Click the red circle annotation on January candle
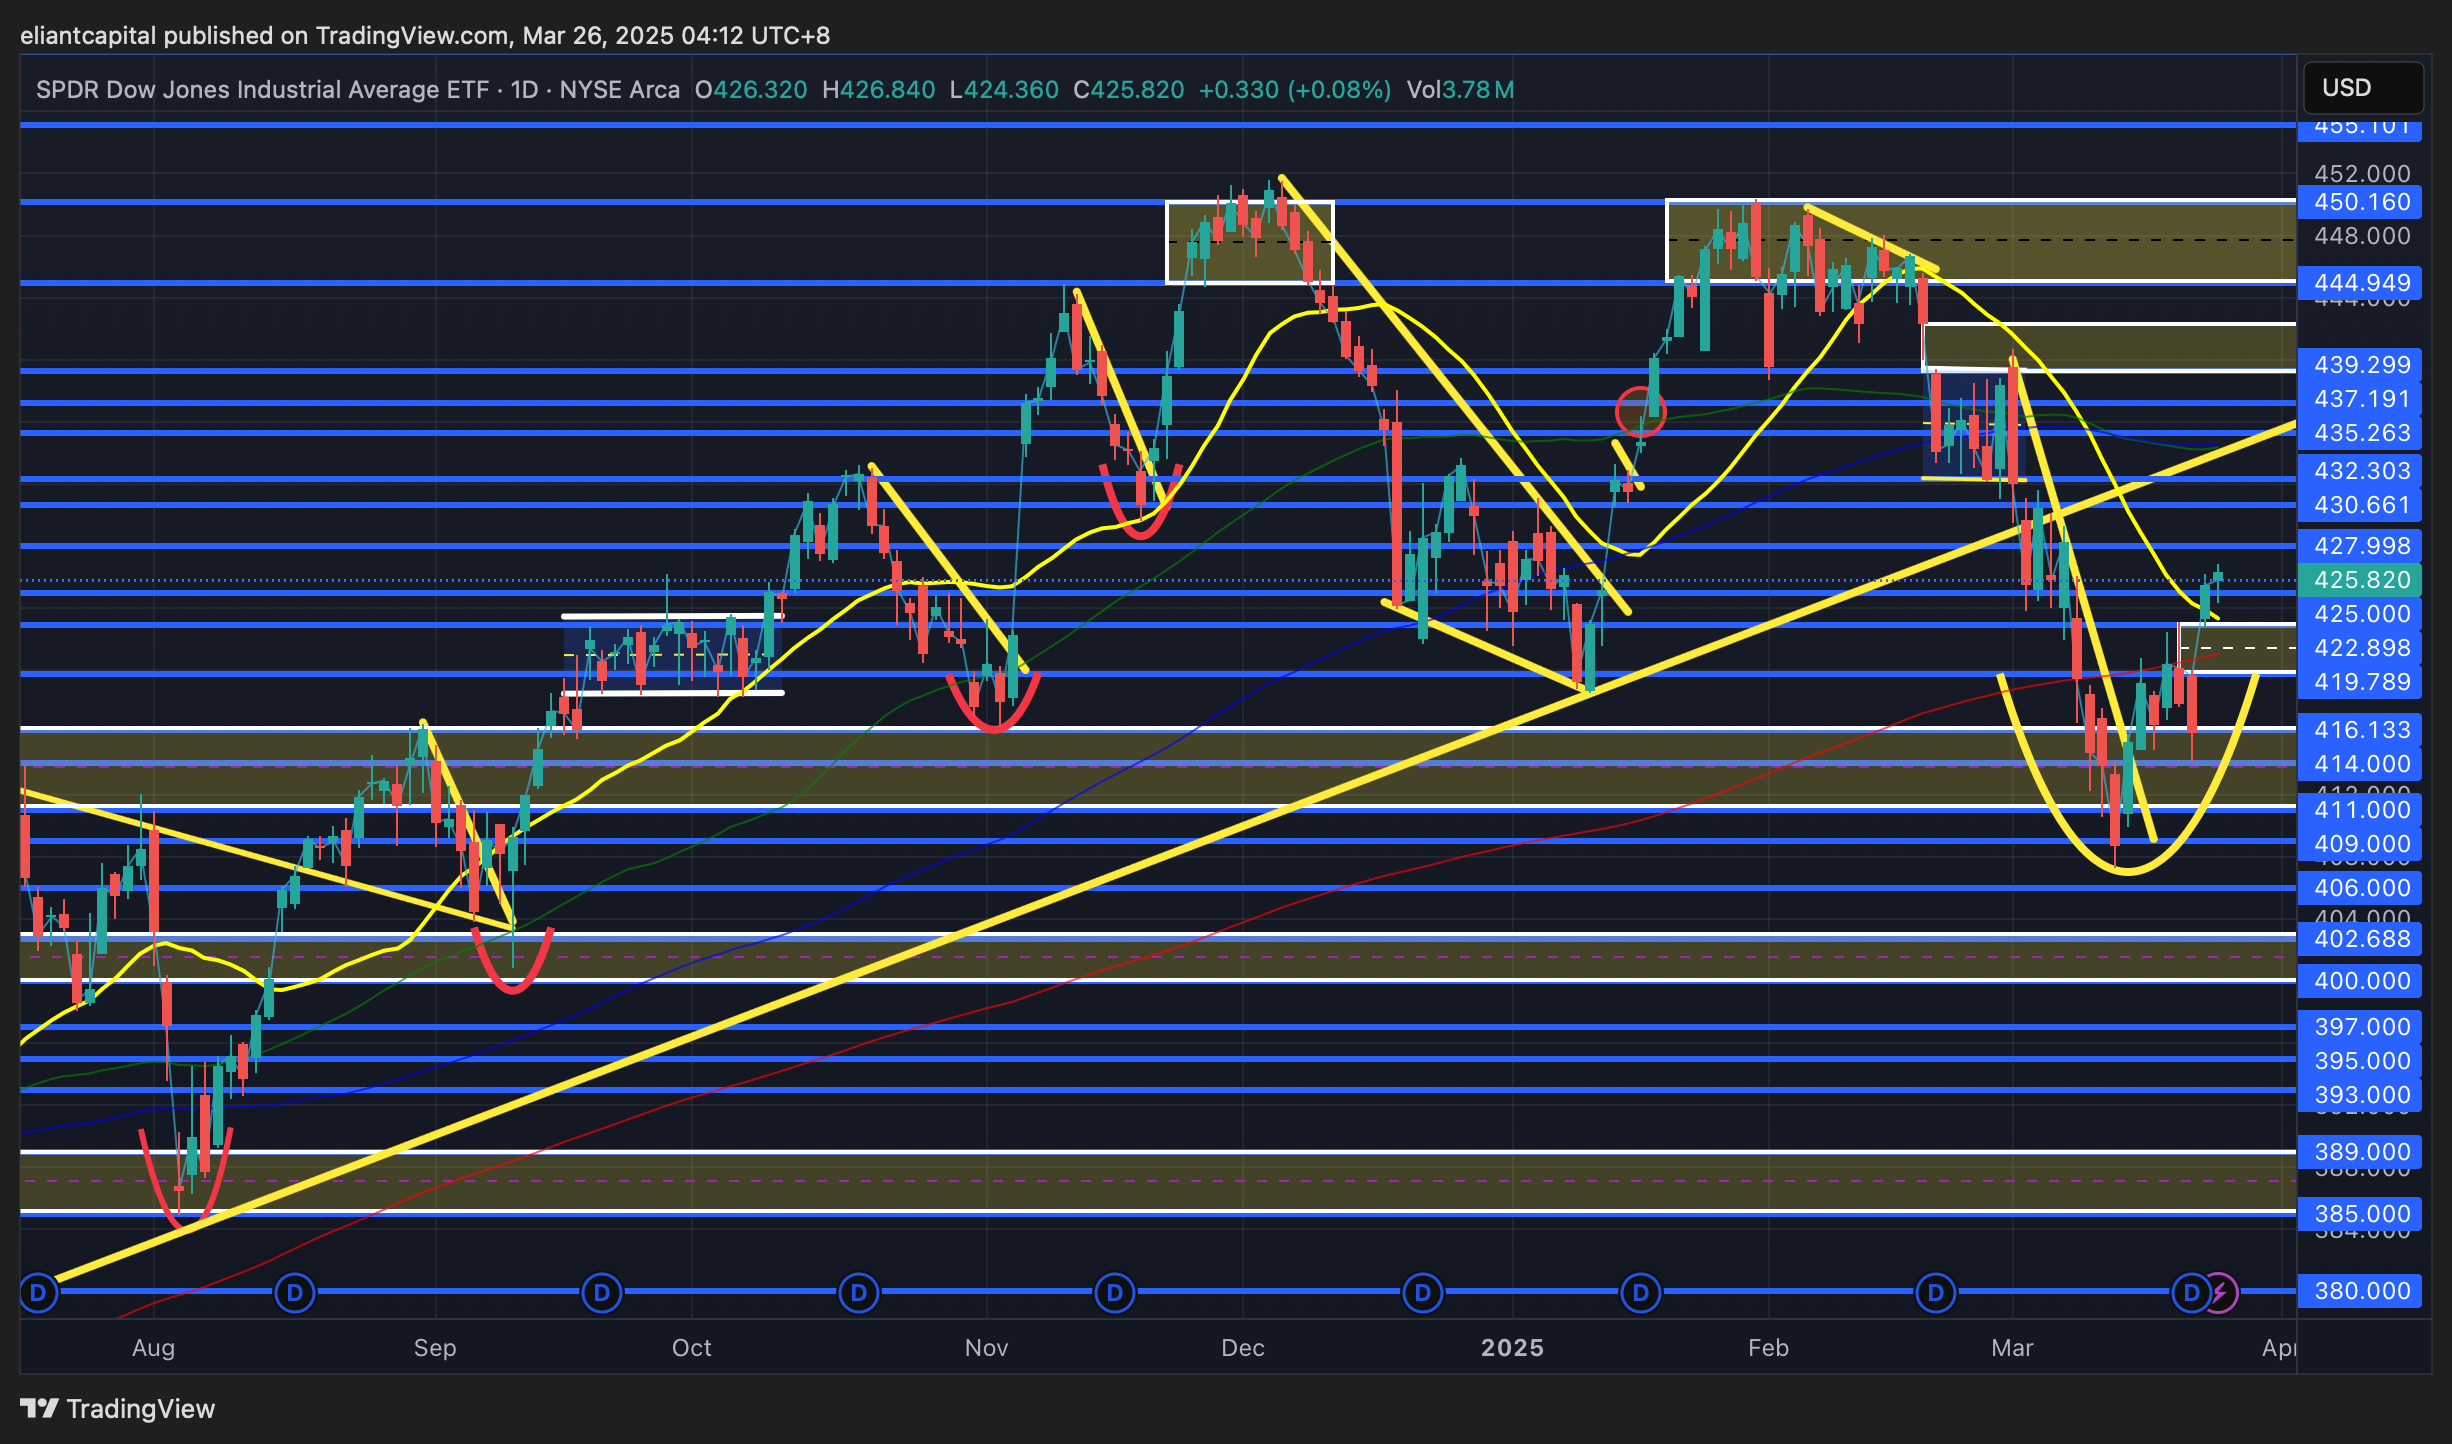 click(x=1640, y=411)
